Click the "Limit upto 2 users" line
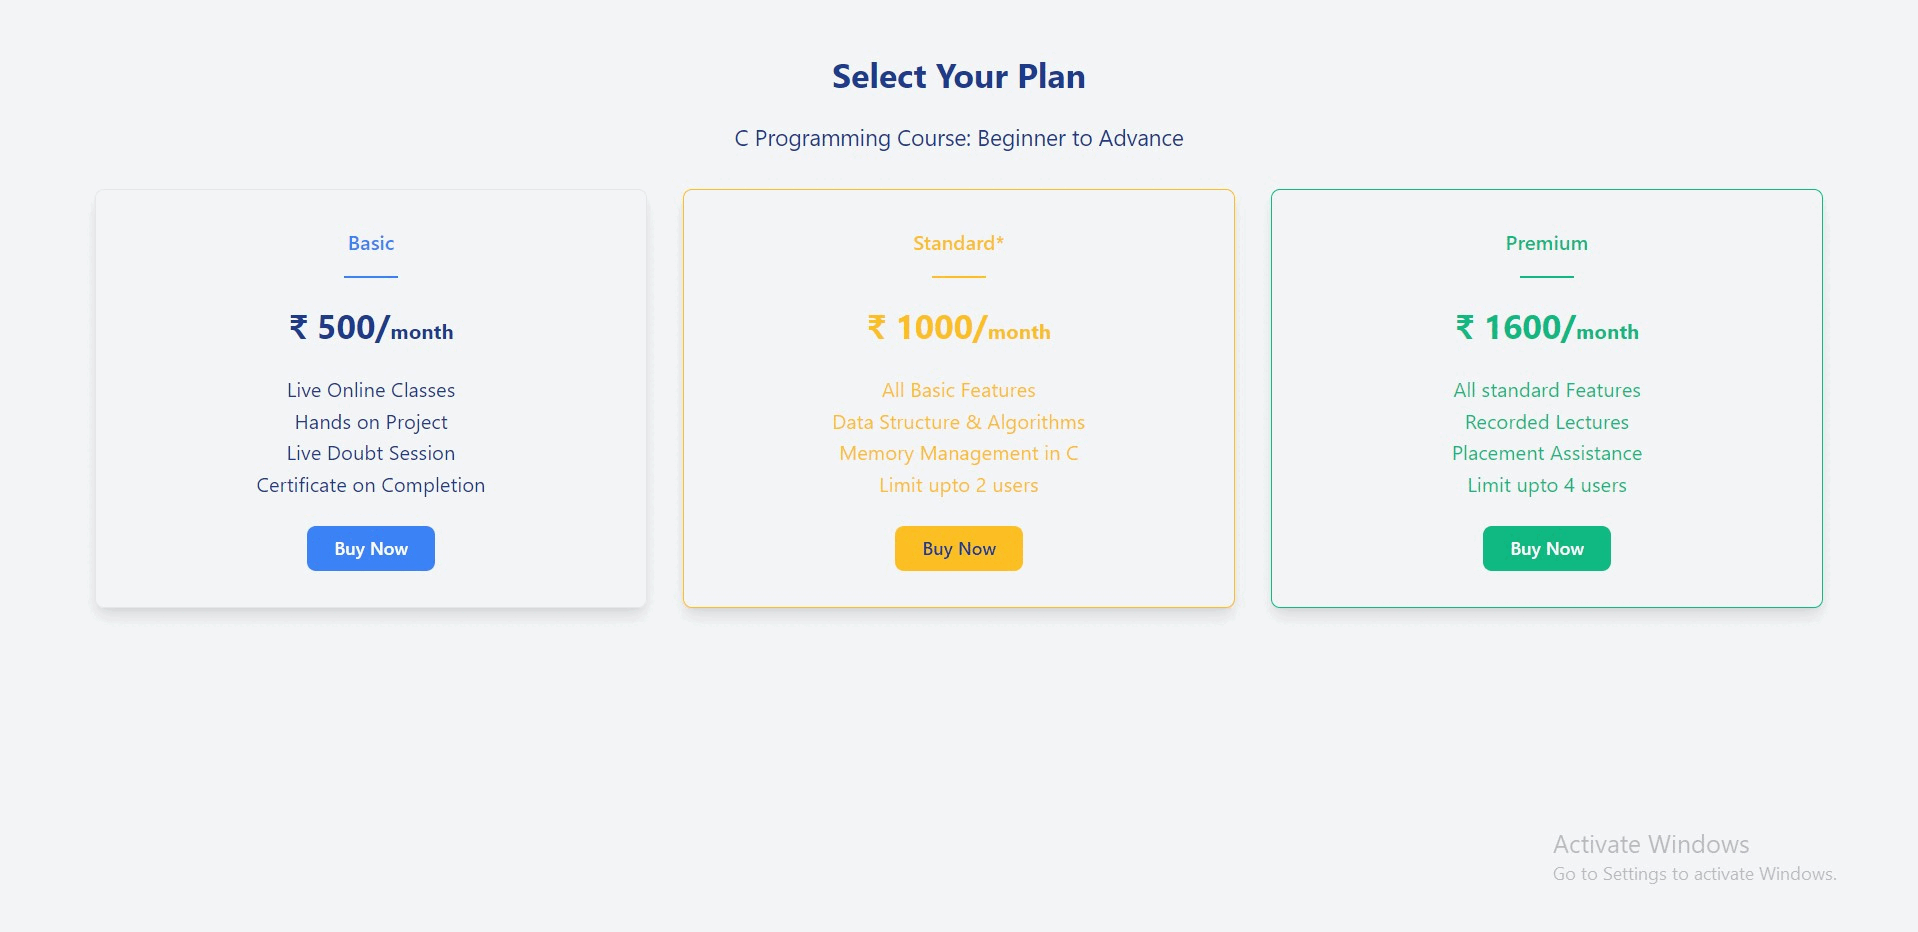The image size is (1918, 932). pyautogui.click(x=958, y=485)
